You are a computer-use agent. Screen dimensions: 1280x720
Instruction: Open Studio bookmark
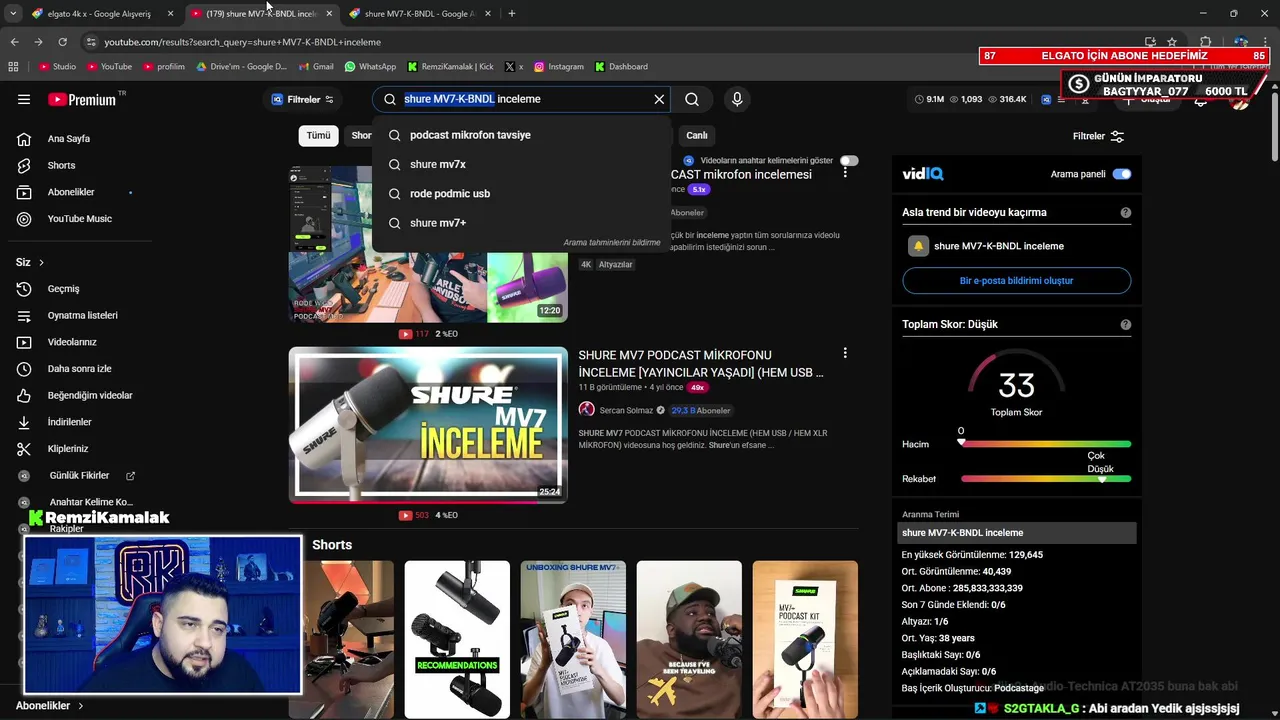(x=58, y=67)
